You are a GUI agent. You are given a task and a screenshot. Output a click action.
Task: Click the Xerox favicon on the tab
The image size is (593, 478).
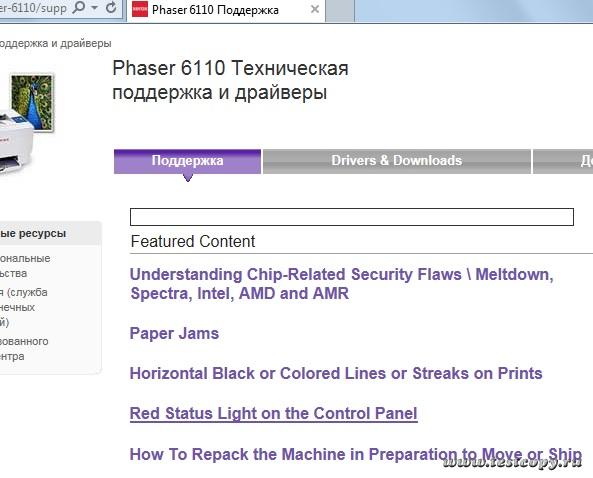[x=140, y=10]
